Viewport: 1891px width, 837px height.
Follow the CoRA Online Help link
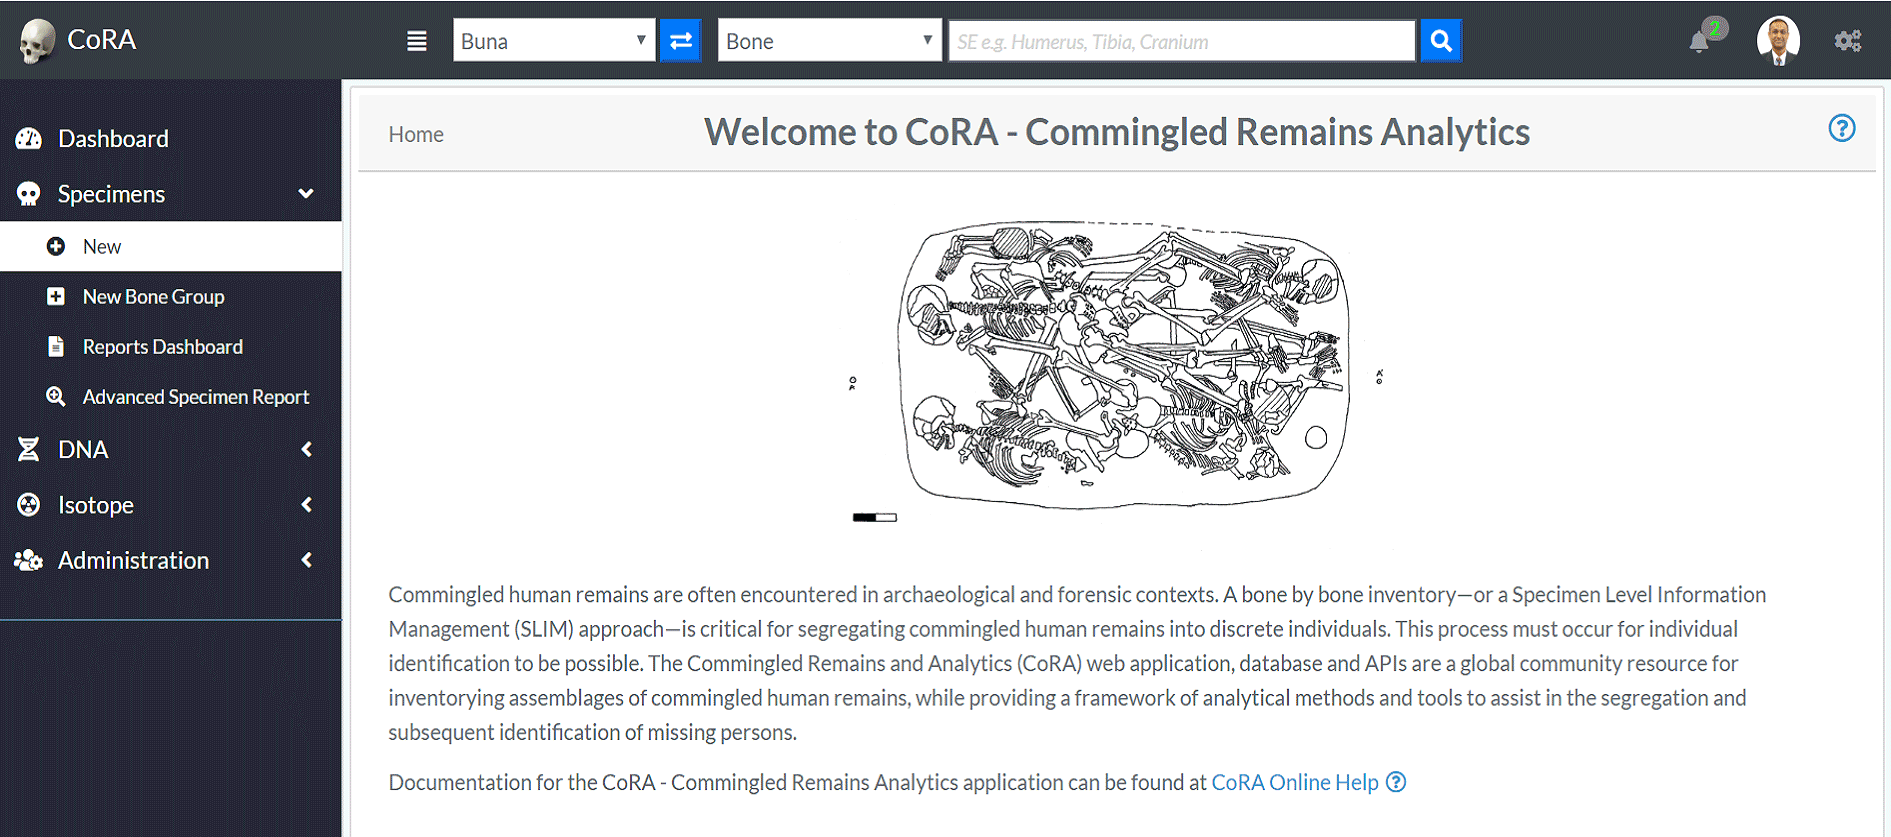(1295, 782)
